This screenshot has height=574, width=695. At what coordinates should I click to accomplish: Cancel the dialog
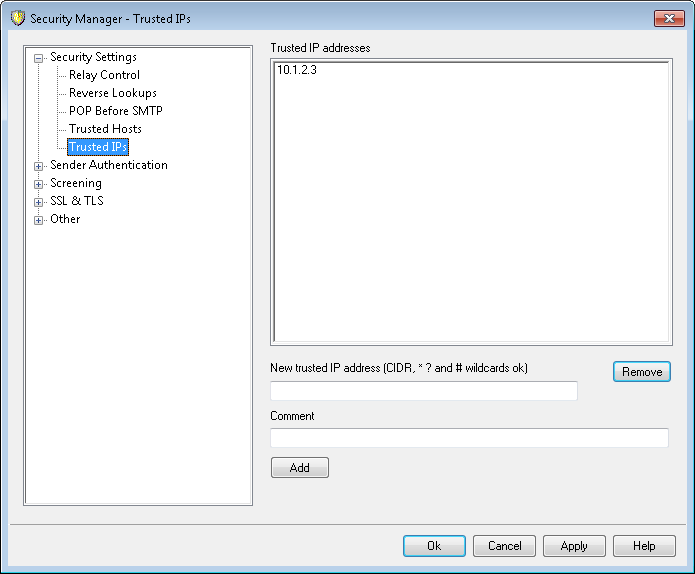pos(504,546)
